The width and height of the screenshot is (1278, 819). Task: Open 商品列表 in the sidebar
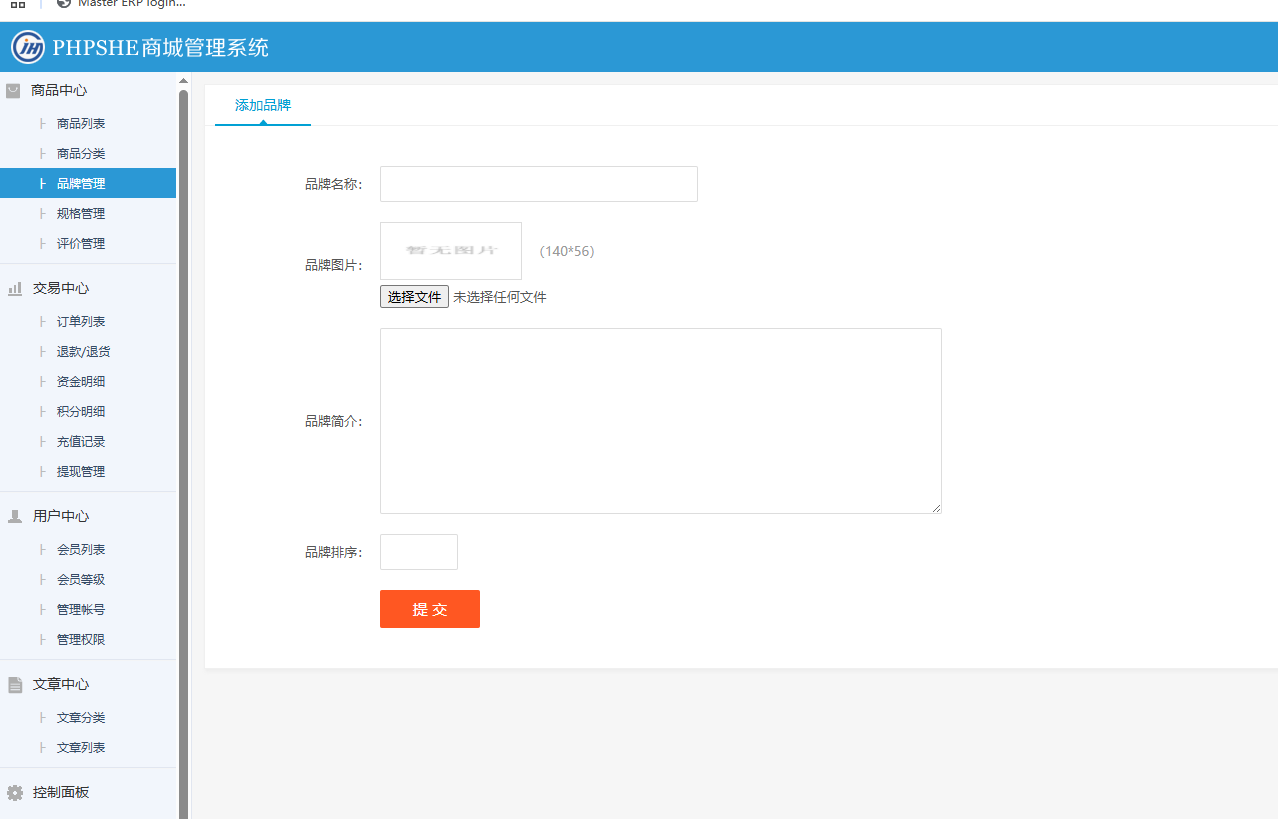click(81, 124)
